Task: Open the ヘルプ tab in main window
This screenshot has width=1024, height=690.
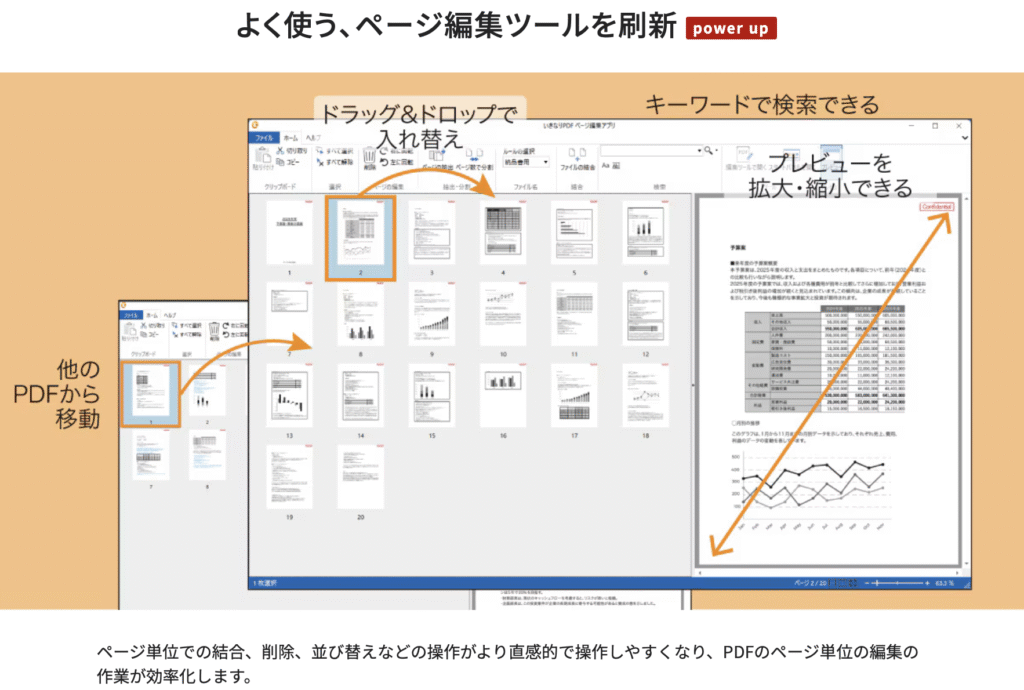Action: pyautogui.click(x=313, y=138)
